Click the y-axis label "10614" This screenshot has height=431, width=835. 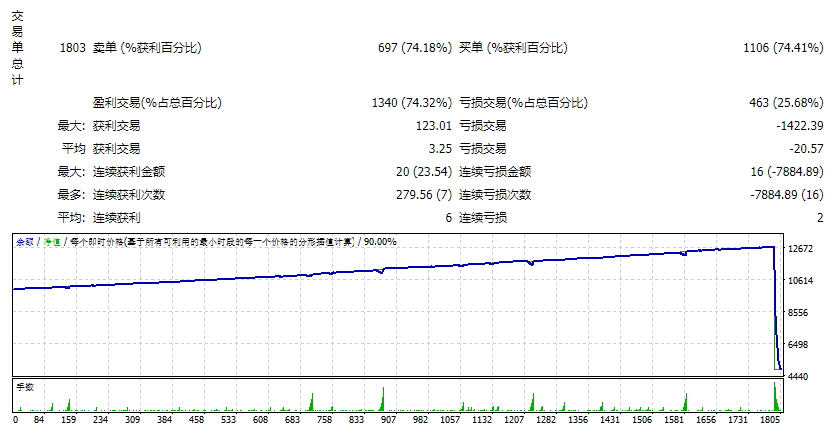click(800, 281)
